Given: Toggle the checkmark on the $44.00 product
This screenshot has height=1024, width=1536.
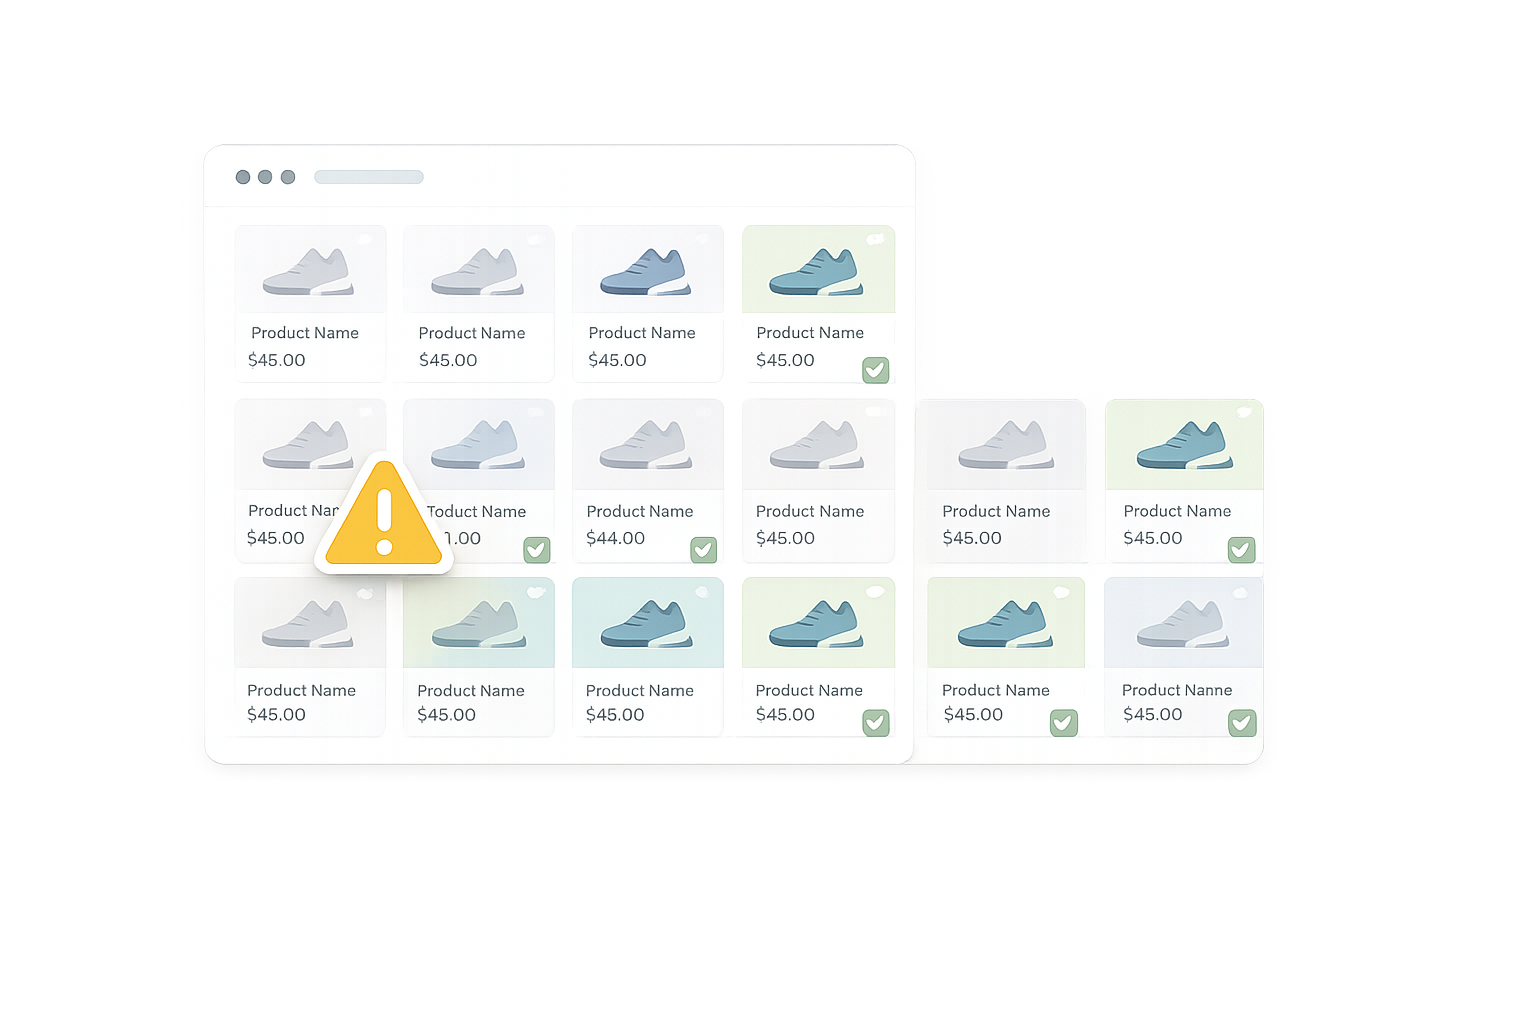Looking at the screenshot, I should click(703, 549).
